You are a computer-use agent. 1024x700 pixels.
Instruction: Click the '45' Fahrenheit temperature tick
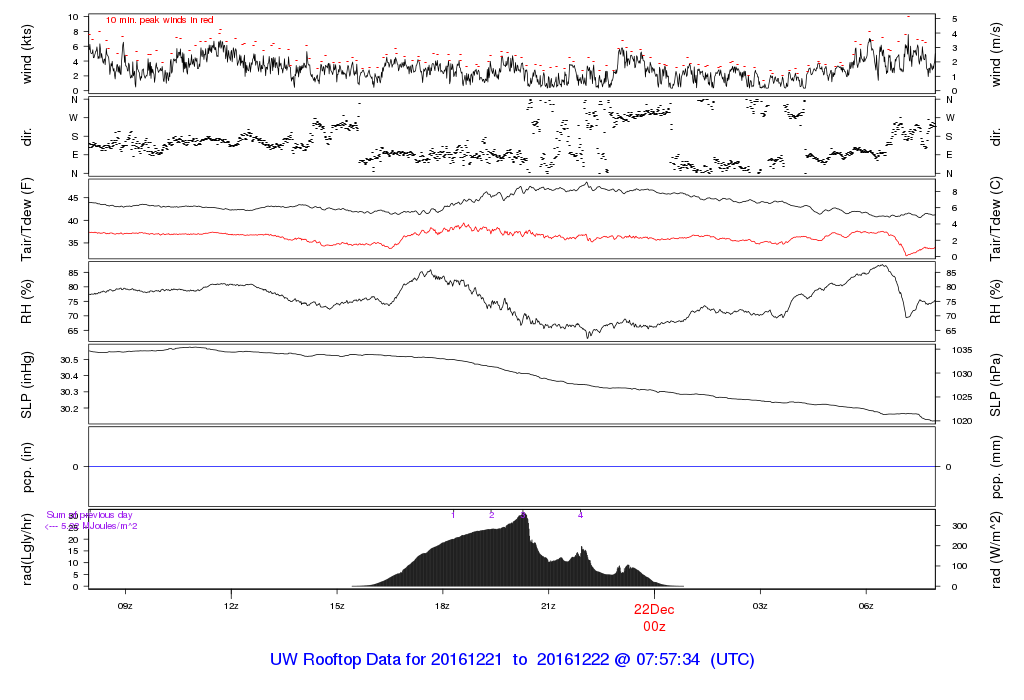click(x=73, y=199)
